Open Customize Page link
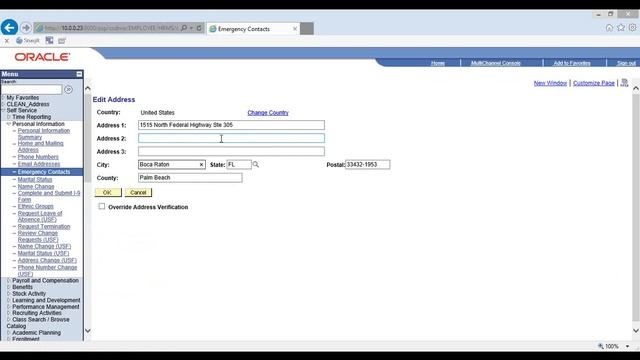Screen dimensions: 640x360 pyautogui.click(x=593, y=83)
